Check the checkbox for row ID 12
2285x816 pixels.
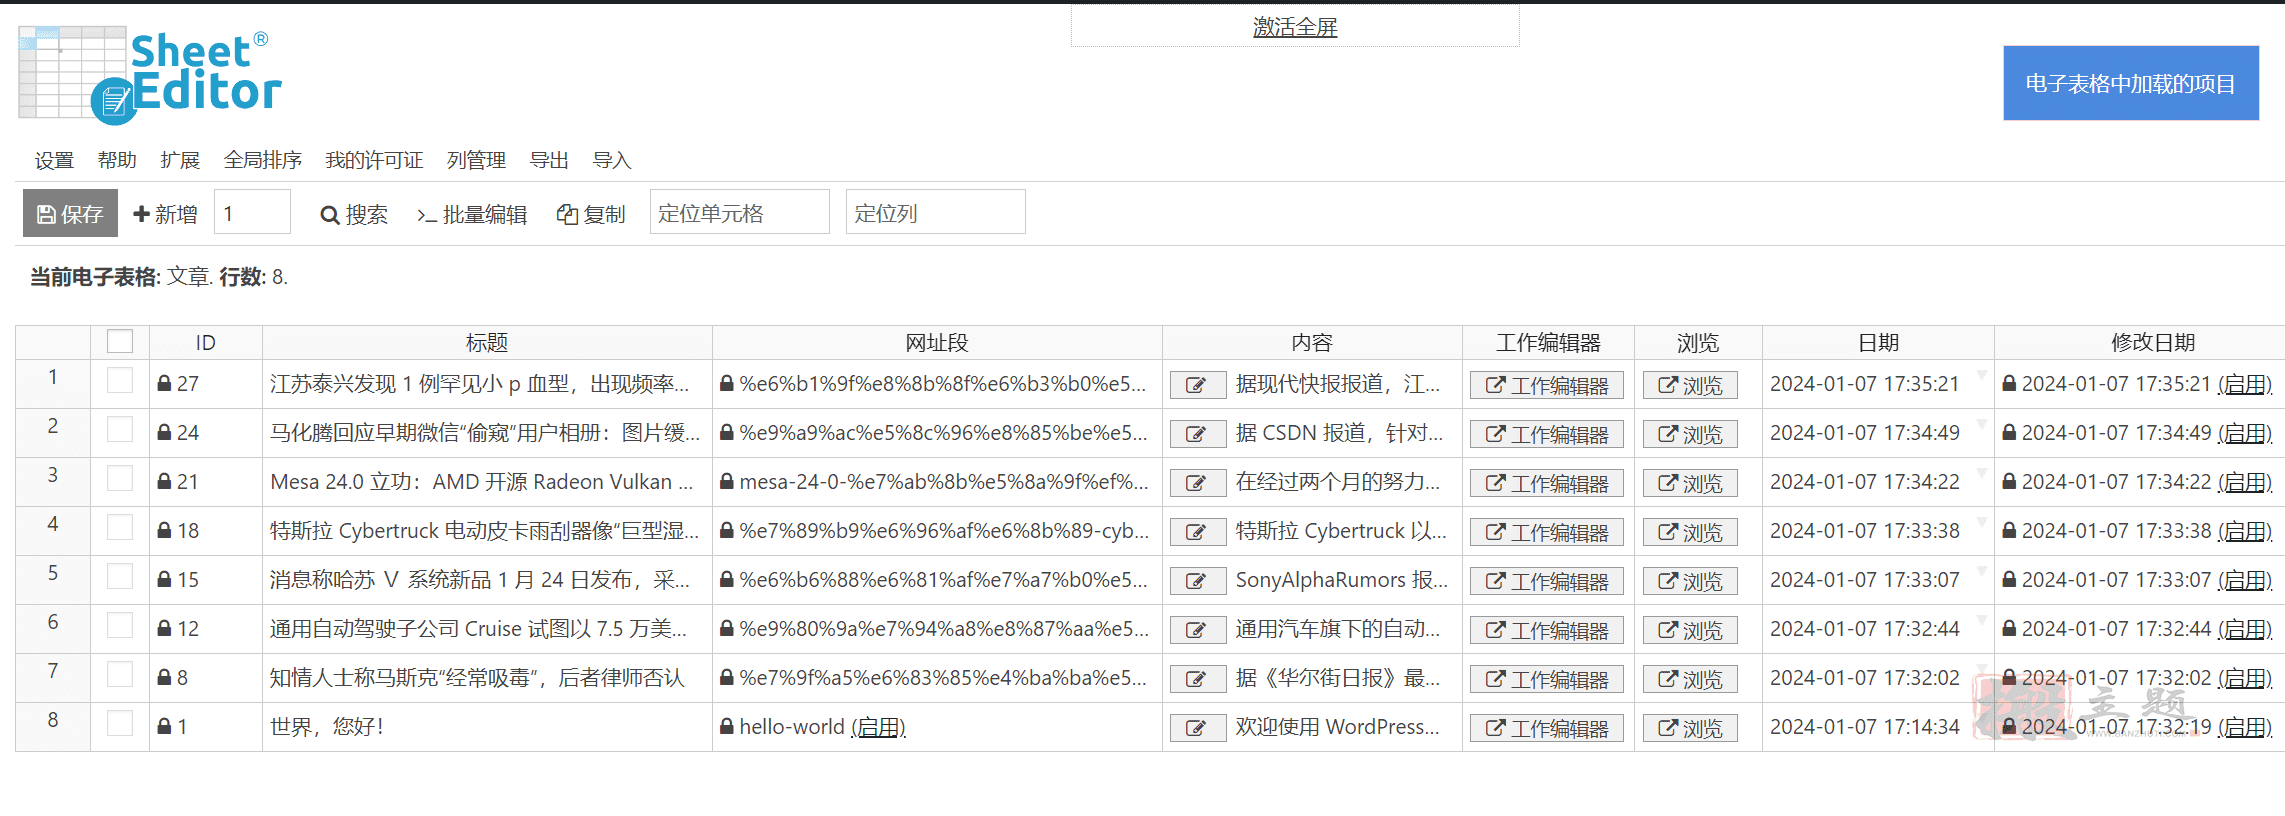(x=120, y=625)
